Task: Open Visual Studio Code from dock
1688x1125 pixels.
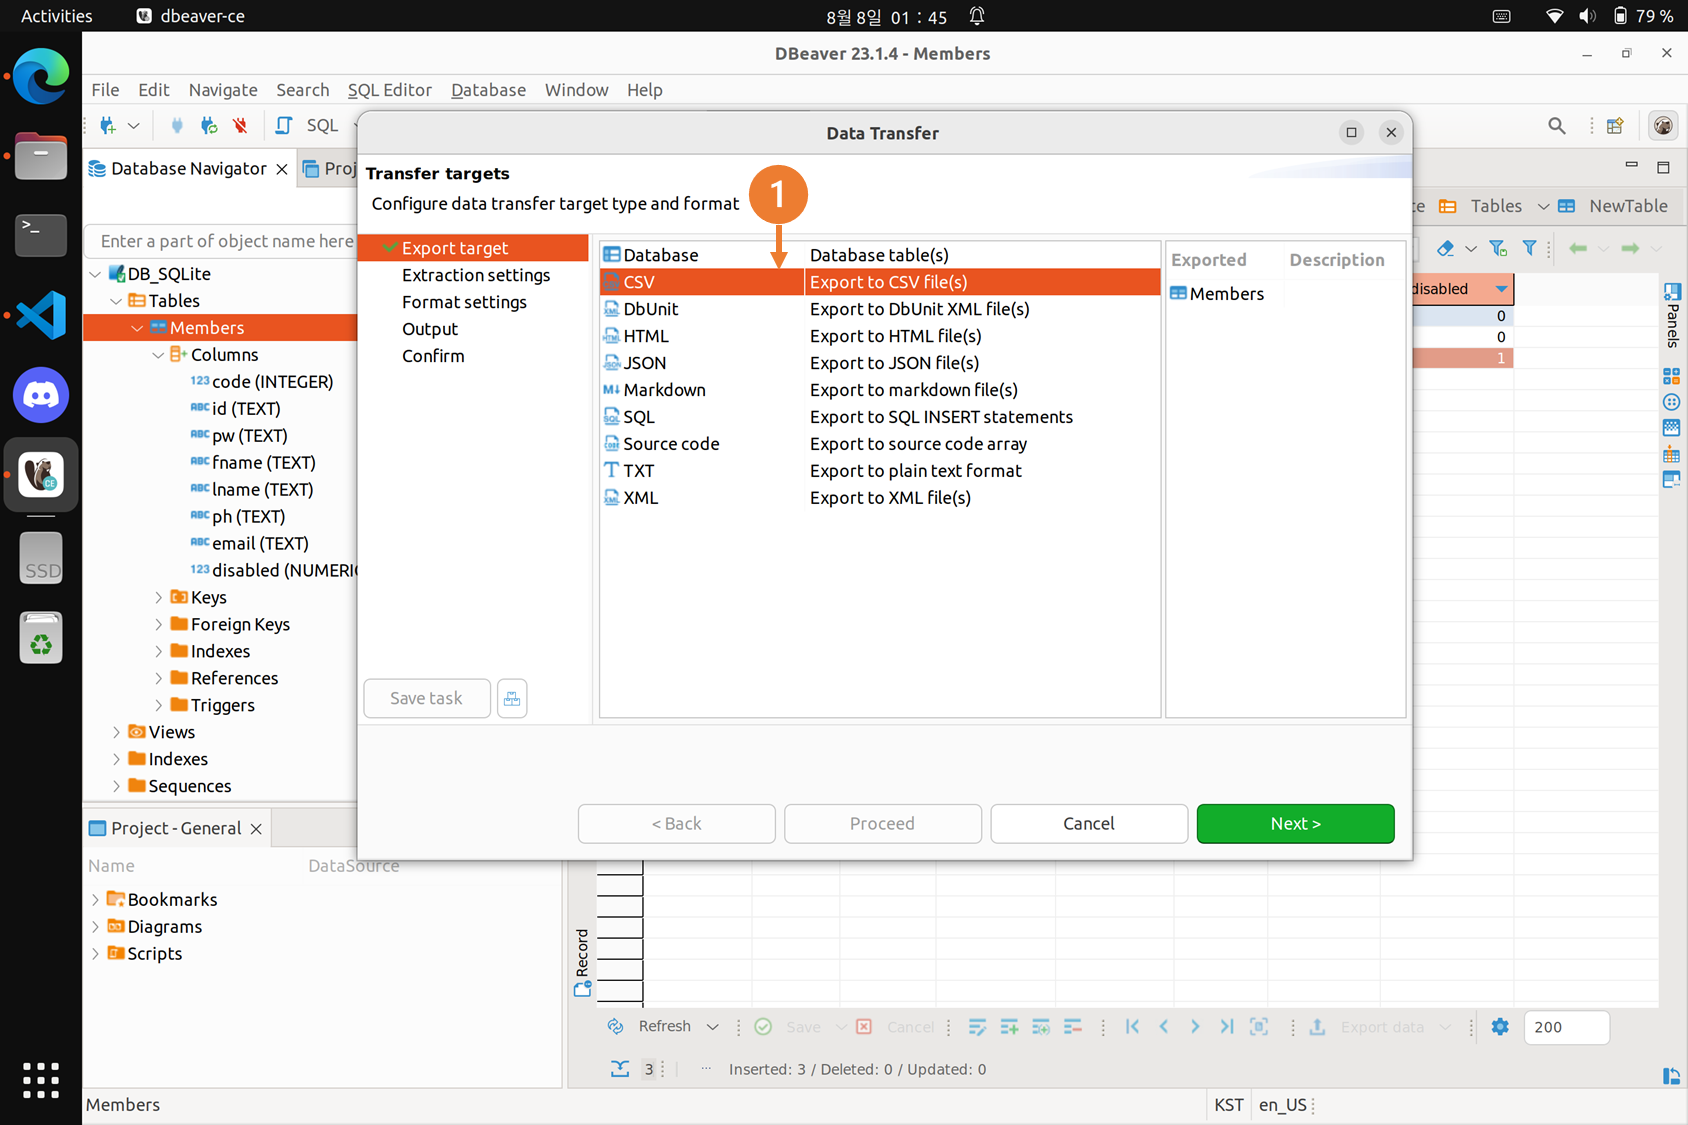Action: tap(41, 315)
